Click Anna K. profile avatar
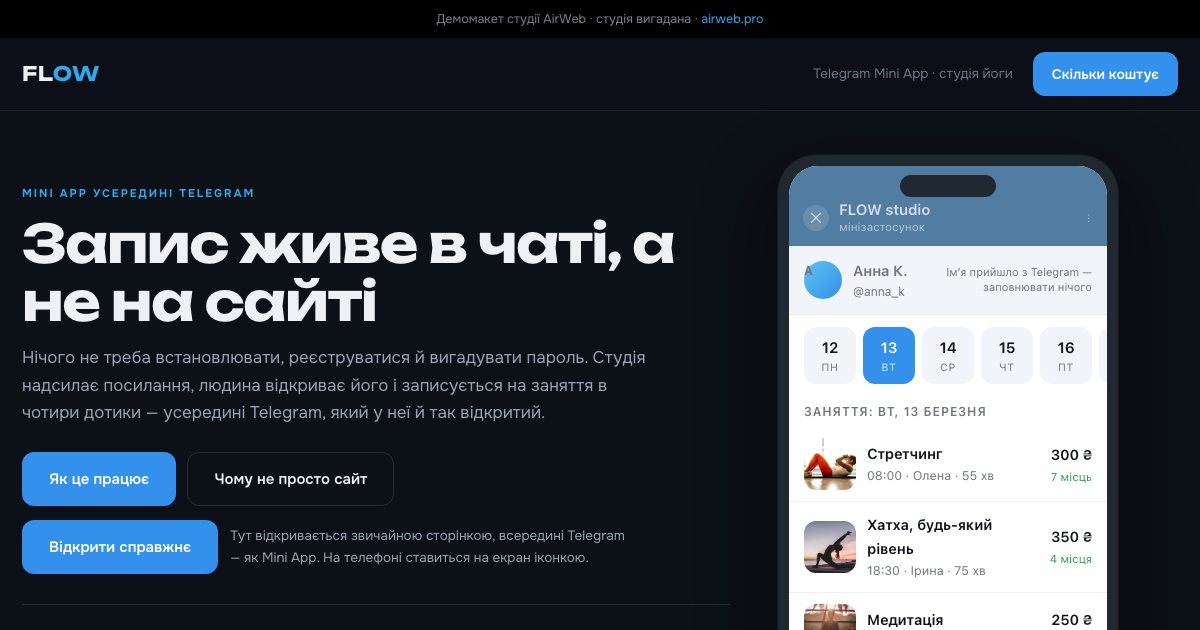 pos(823,280)
